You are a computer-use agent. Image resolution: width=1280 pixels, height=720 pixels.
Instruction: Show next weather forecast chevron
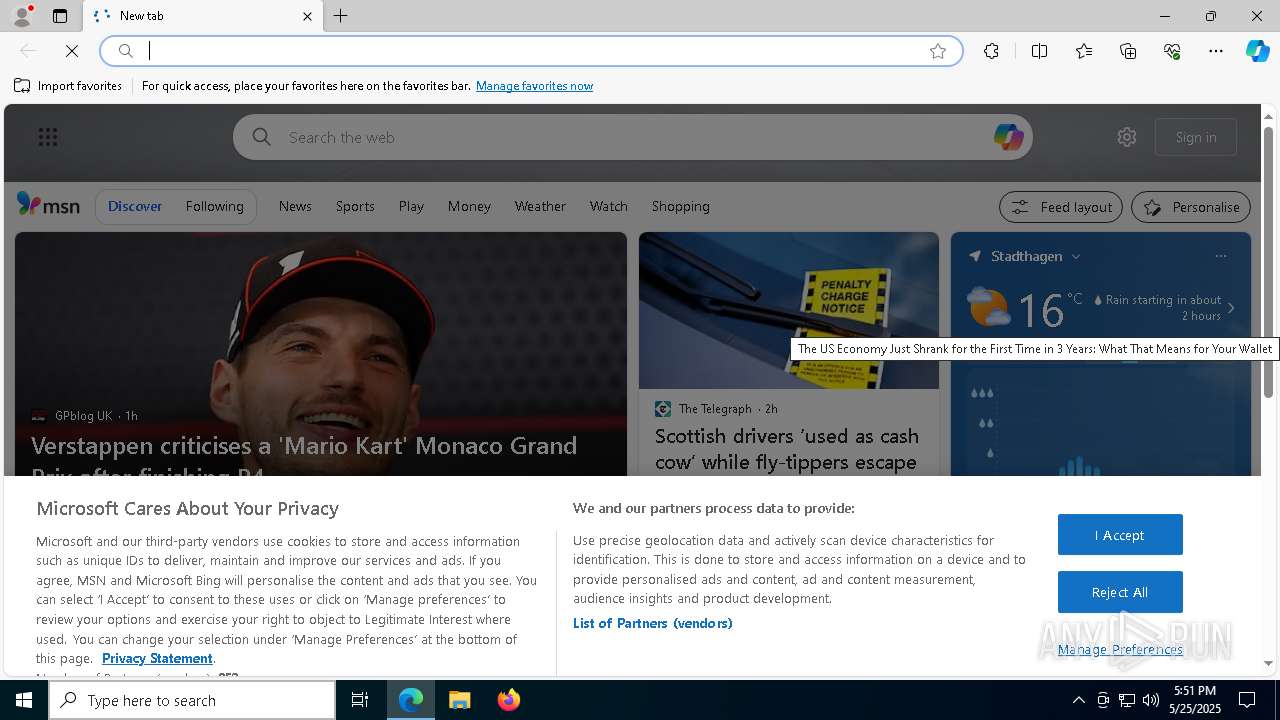(x=1231, y=308)
